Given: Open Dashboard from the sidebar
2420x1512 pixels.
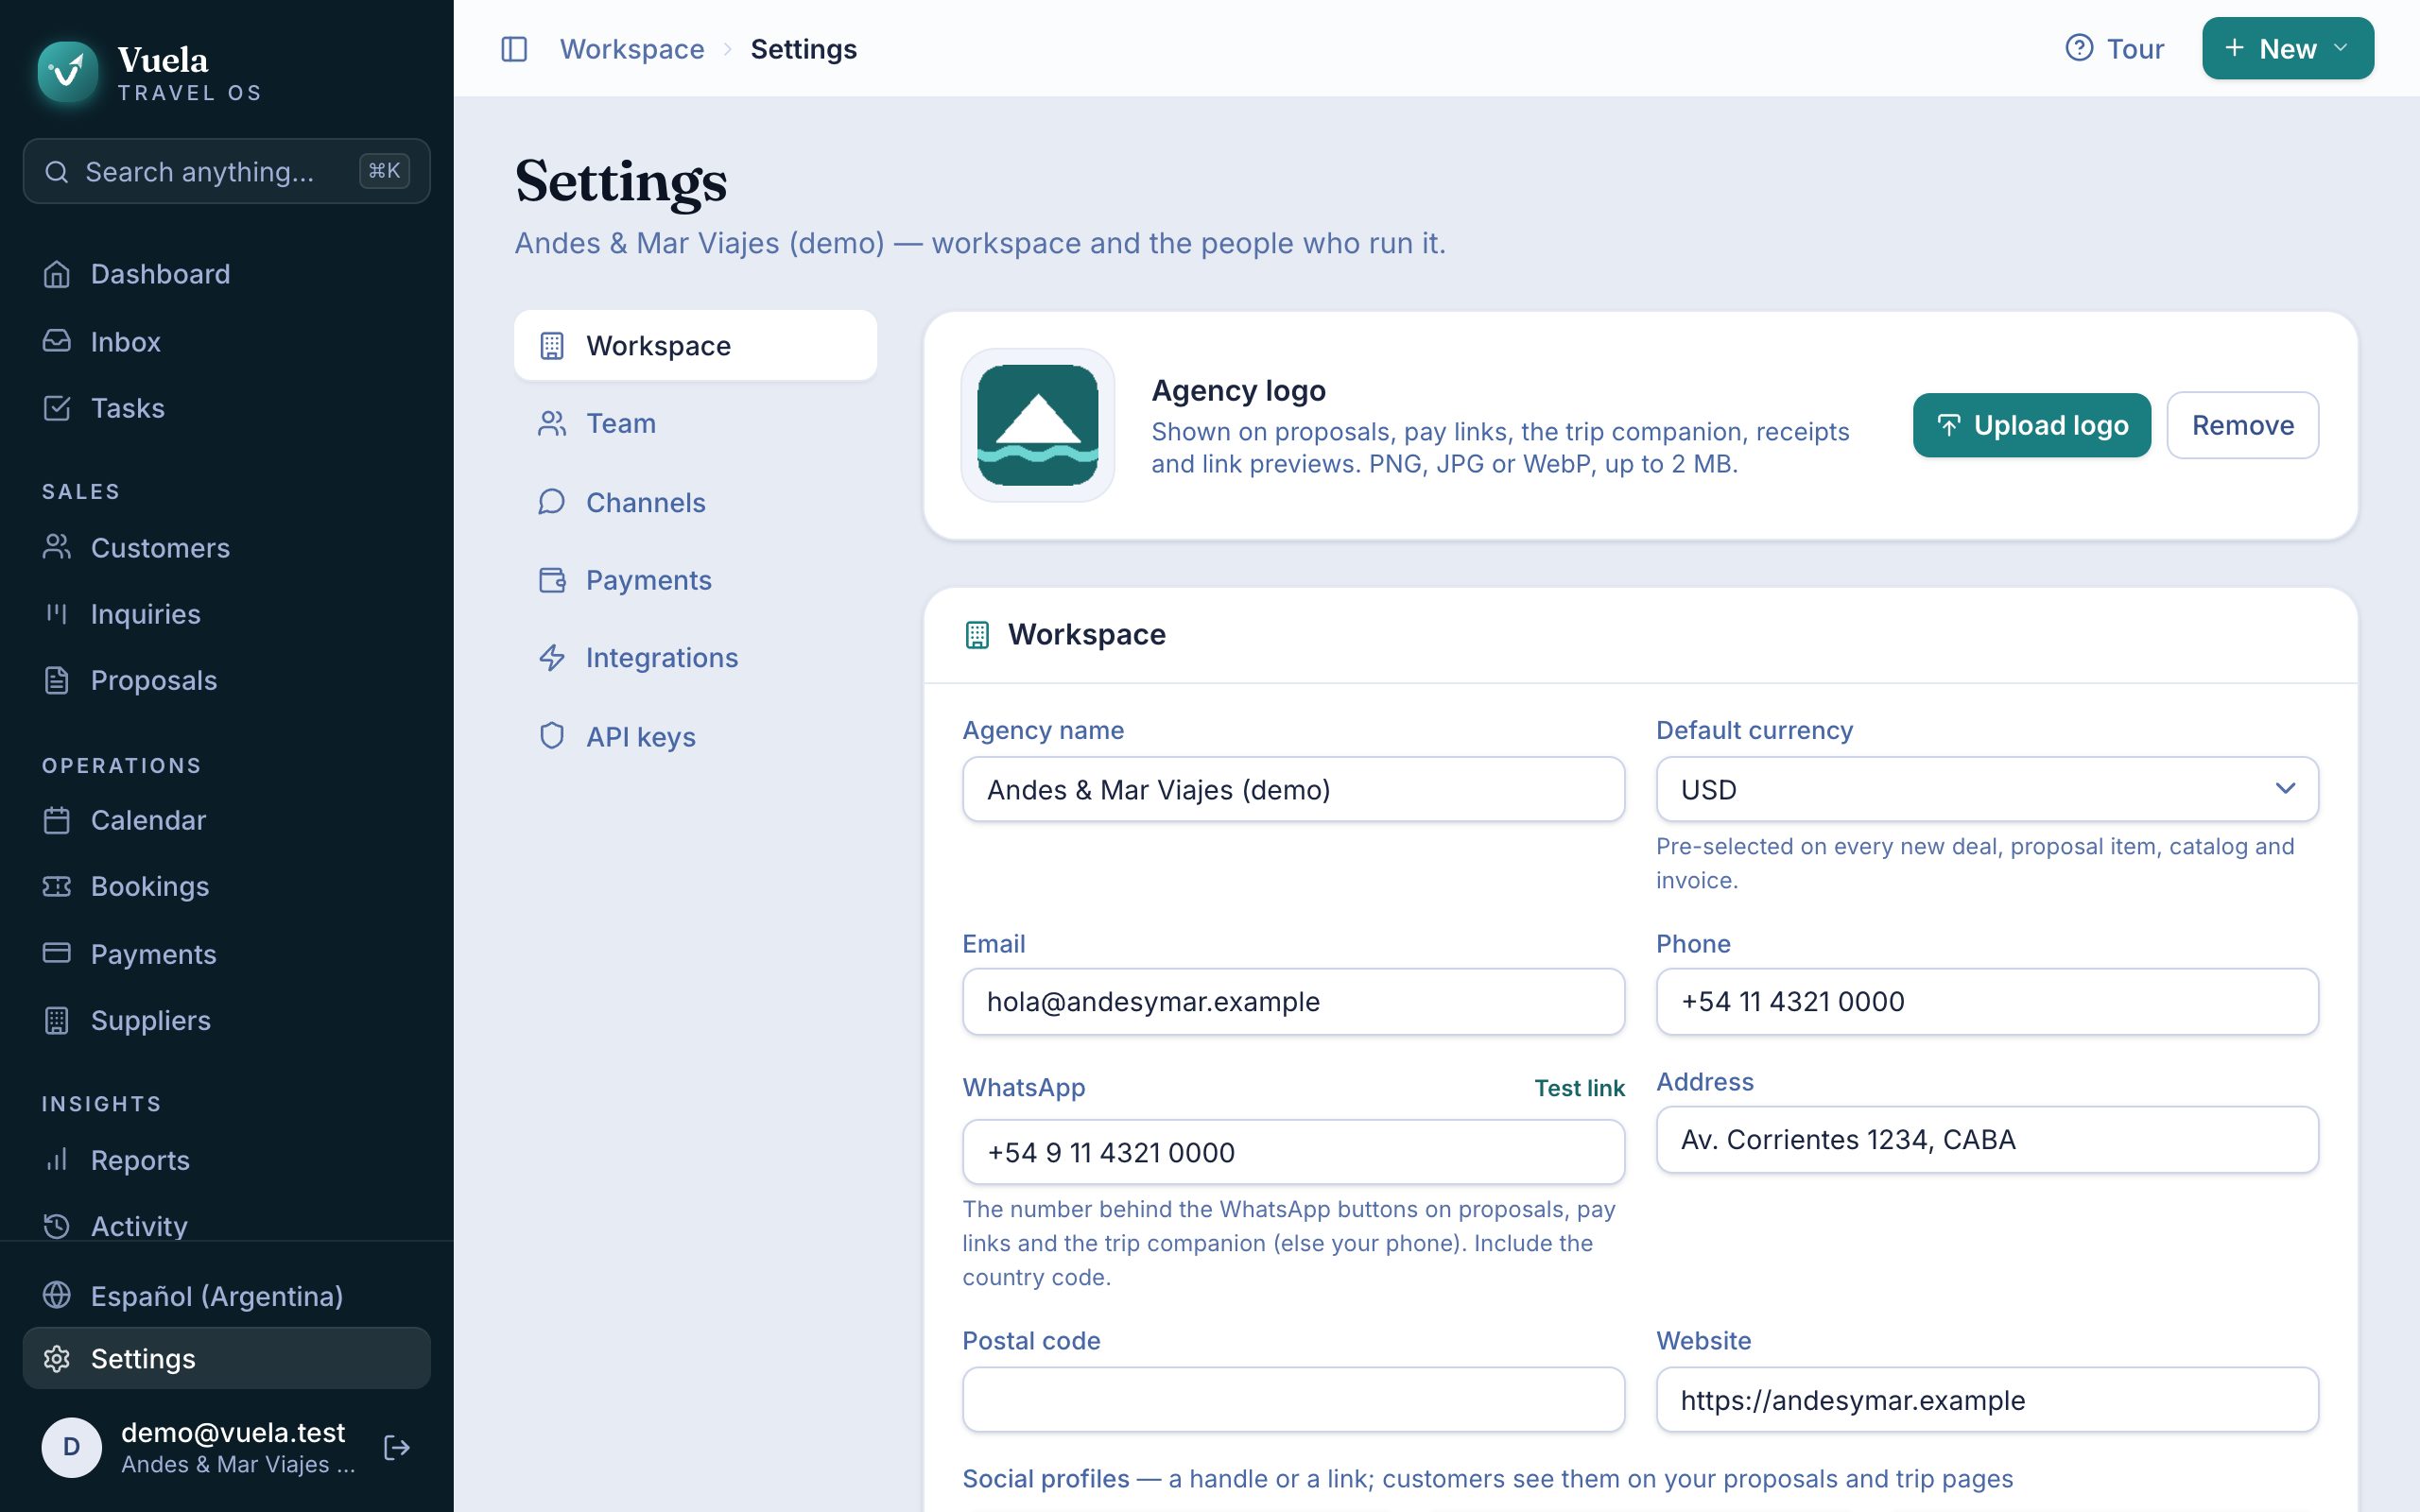Looking at the screenshot, I should (x=227, y=274).
